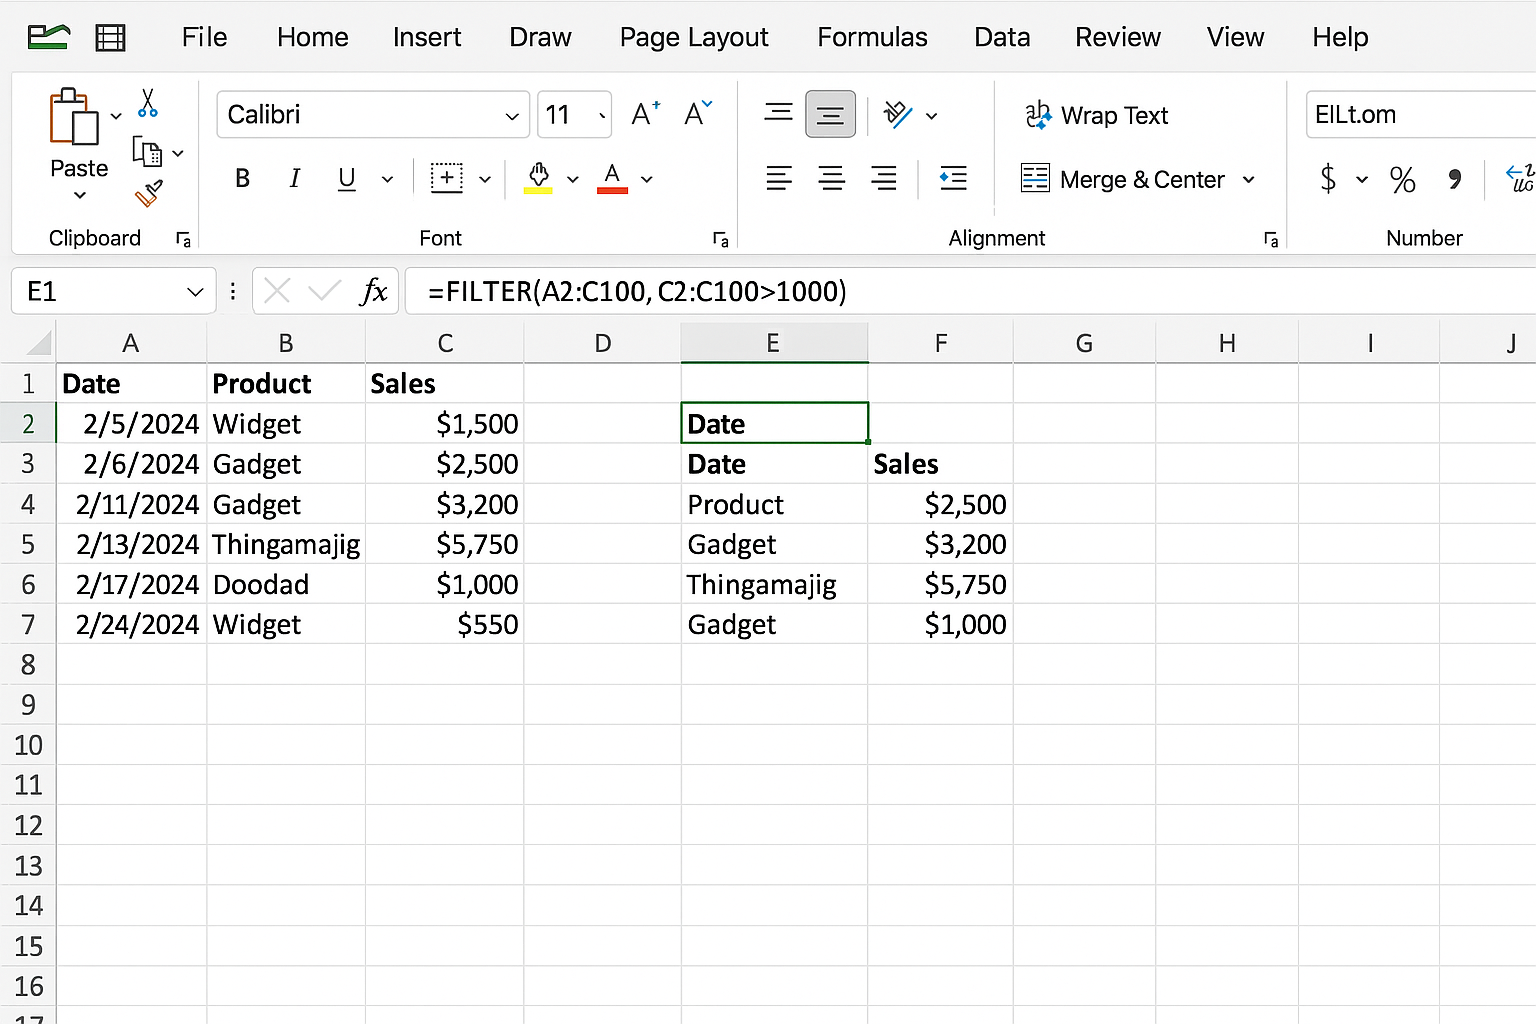Image resolution: width=1536 pixels, height=1024 pixels.
Task: Expand font color palette arrow
Action: [x=647, y=180]
